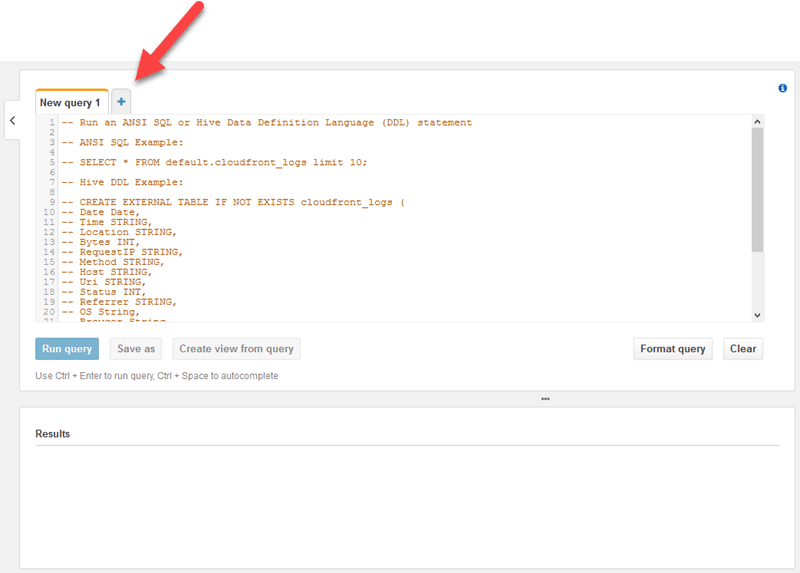
Task: Click the Format query button
Action: 672,349
